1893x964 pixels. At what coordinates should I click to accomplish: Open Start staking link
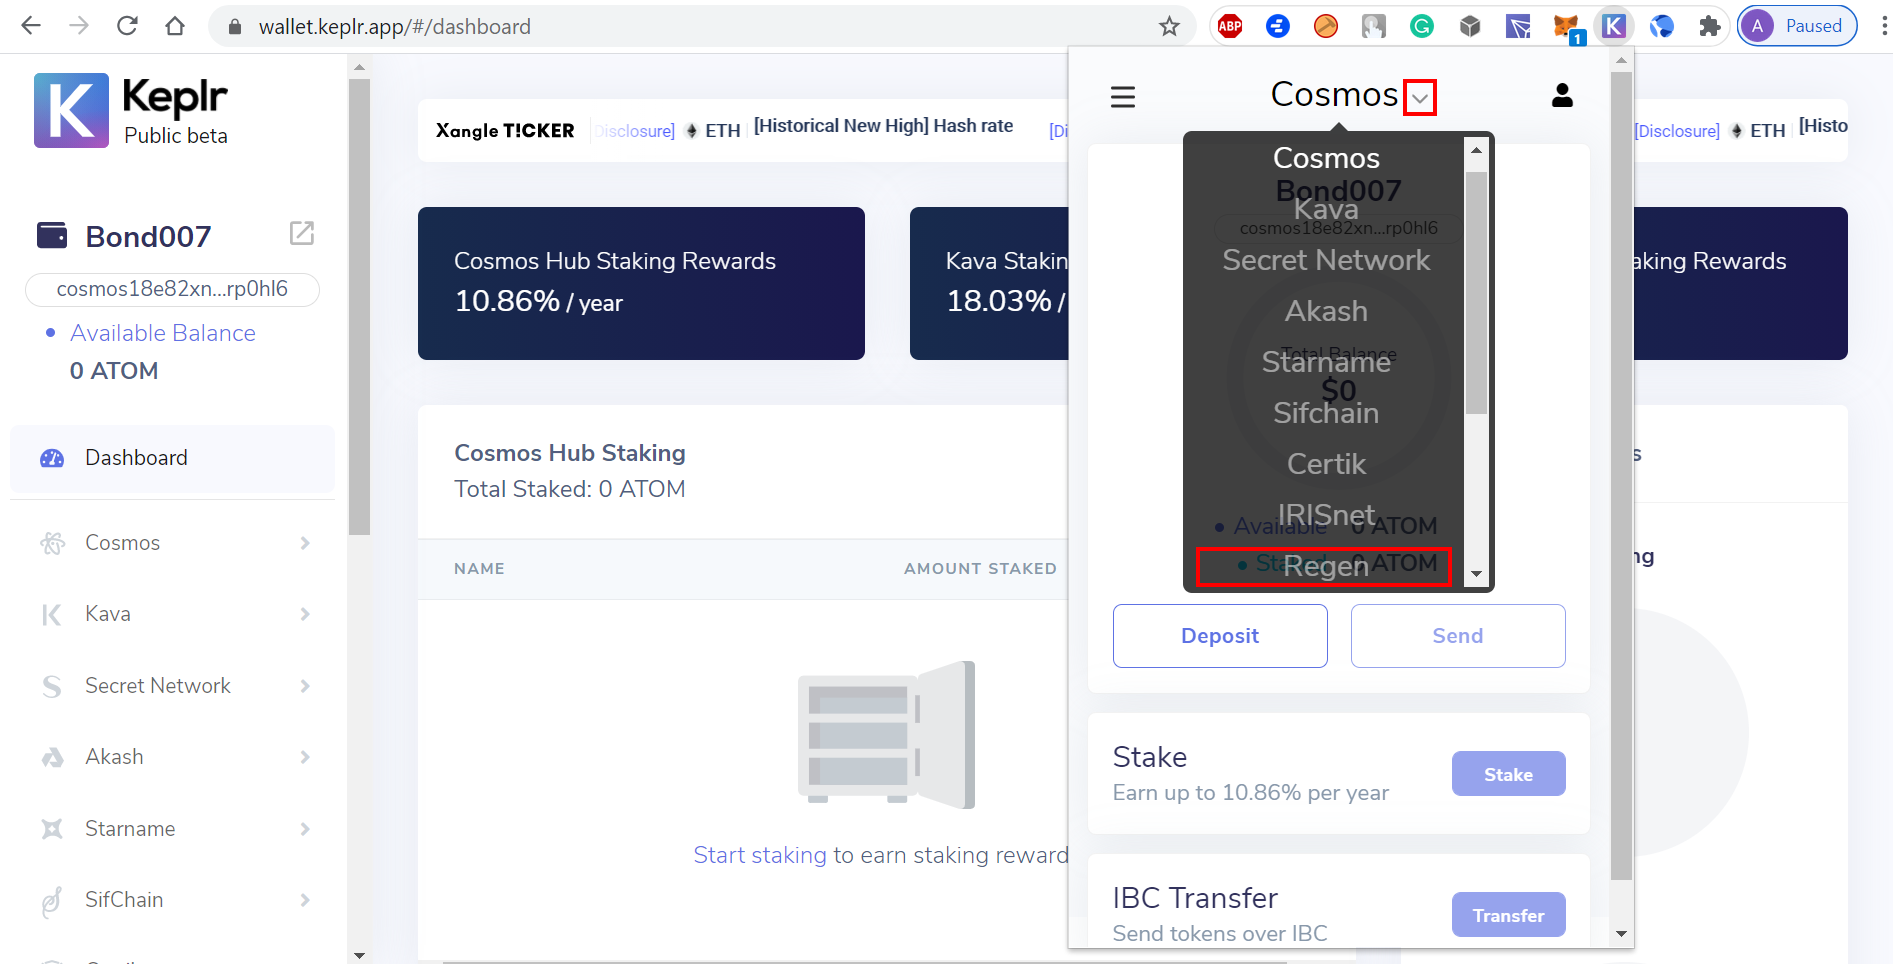(x=760, y=855)
